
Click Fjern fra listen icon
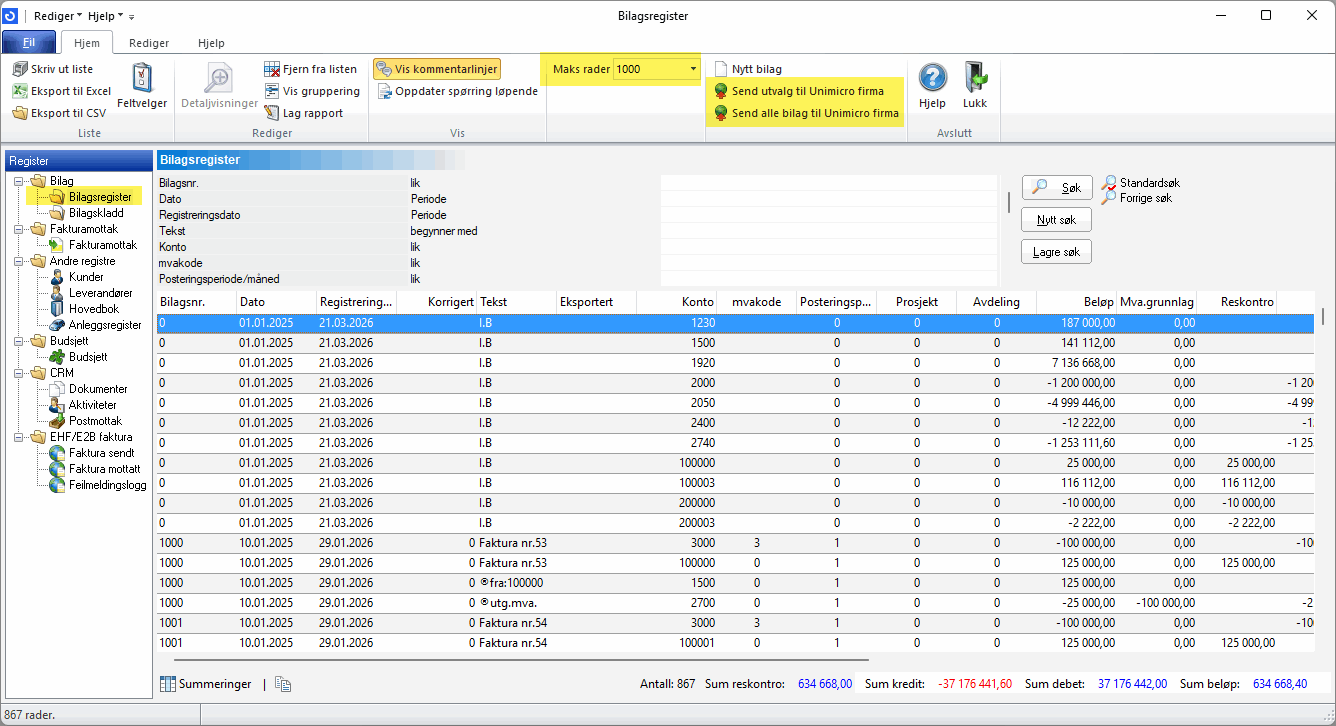pyautogui.click(x=272, y=69)
